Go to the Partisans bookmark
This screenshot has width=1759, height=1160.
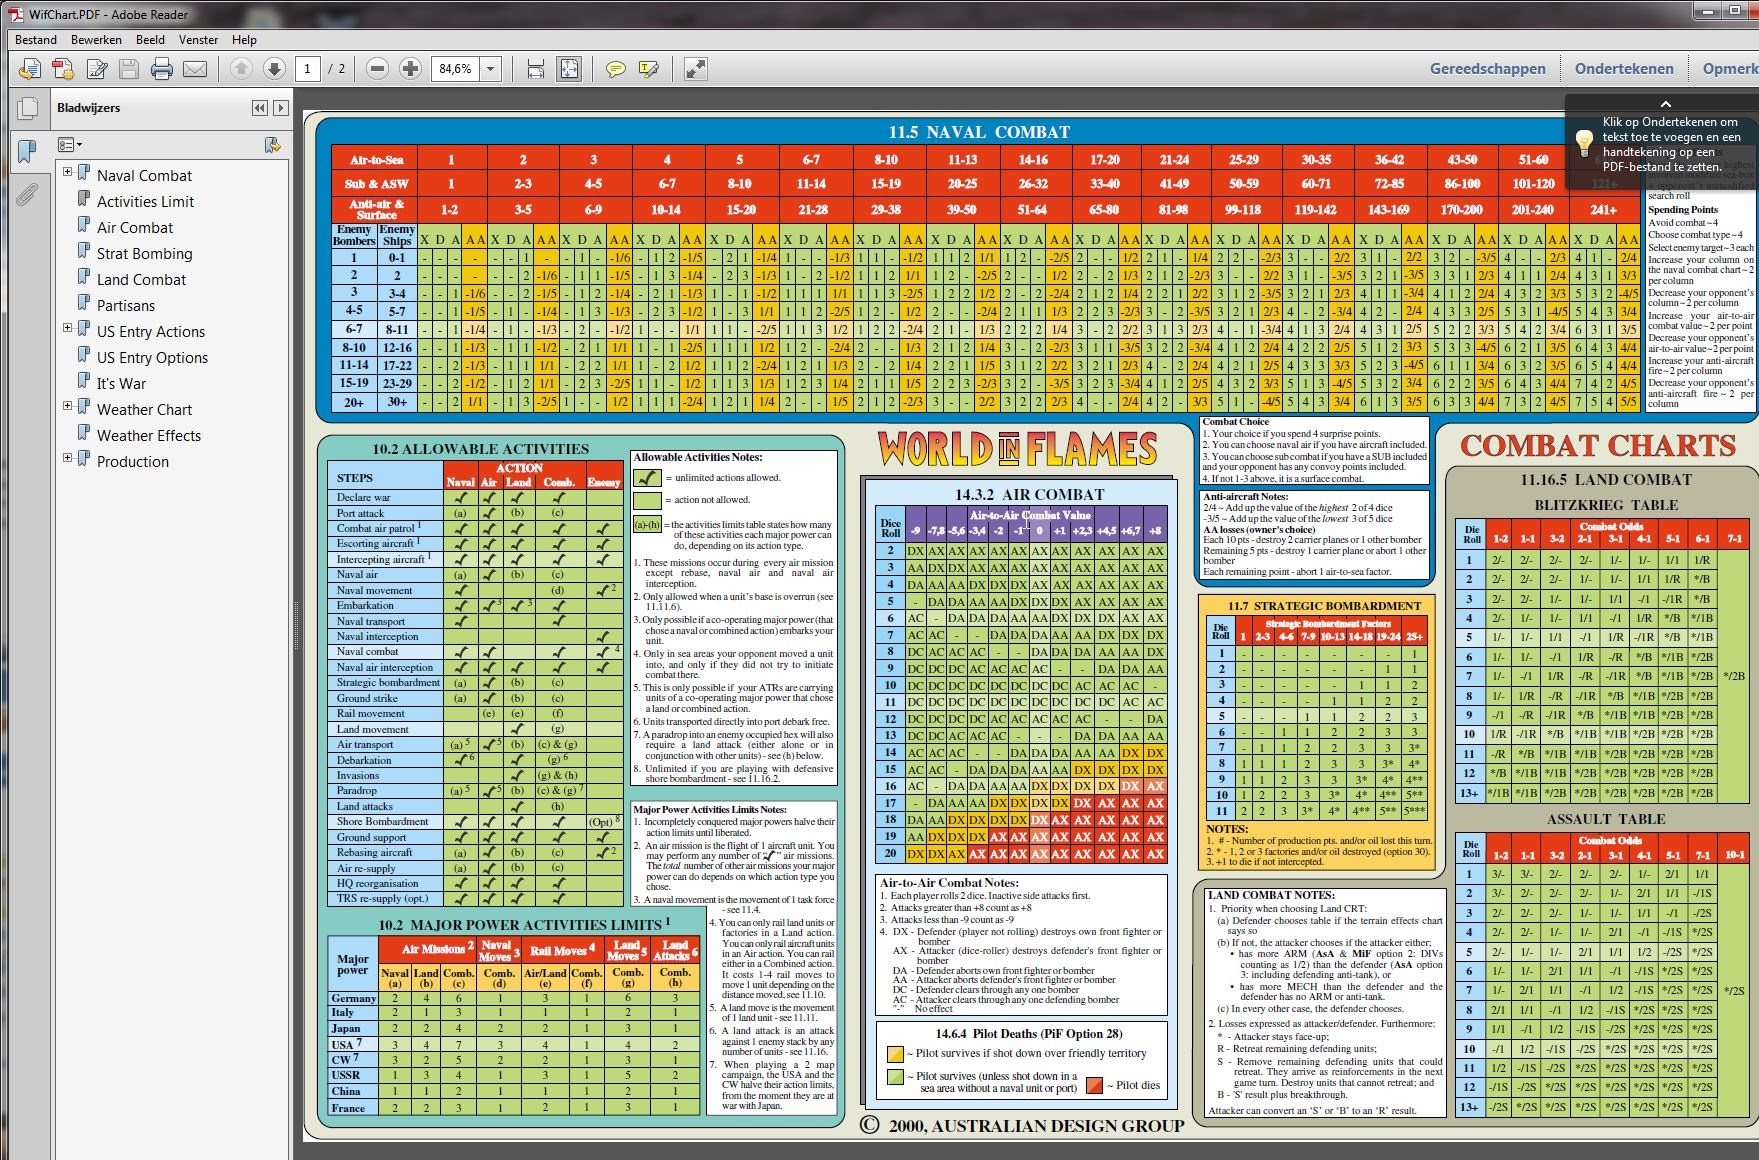126,305
